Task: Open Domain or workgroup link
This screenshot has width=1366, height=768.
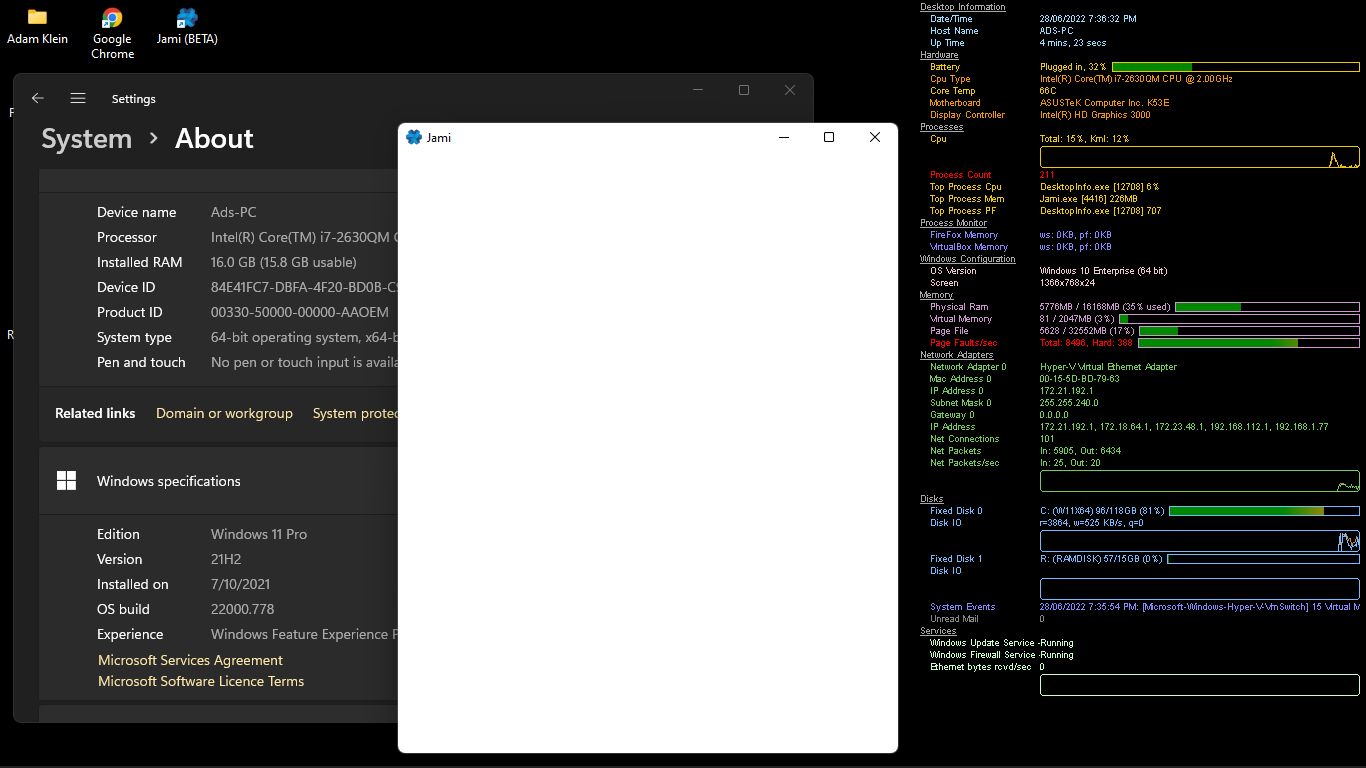Action: [224, 413]
